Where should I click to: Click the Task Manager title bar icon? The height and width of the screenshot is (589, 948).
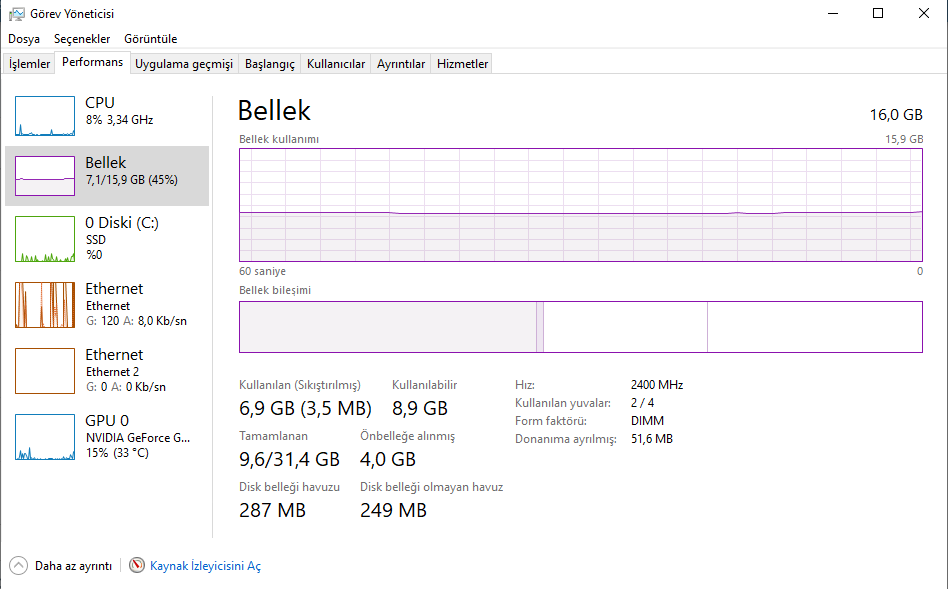17,14
